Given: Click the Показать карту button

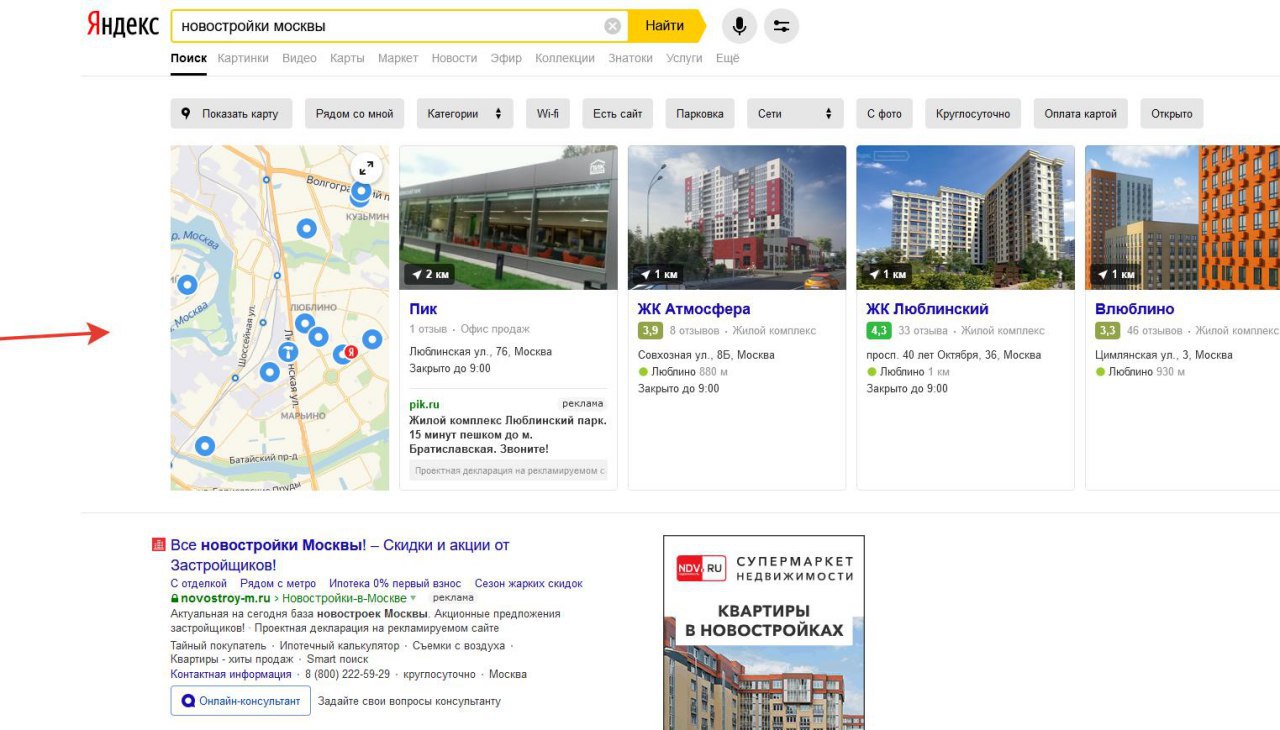Looking at the screenshot, I should (231, 114).
